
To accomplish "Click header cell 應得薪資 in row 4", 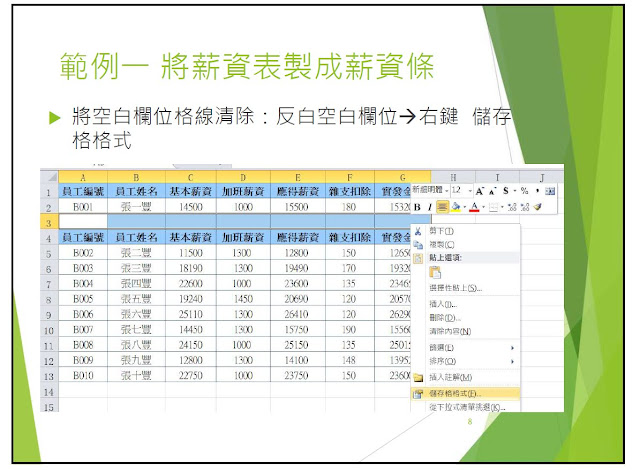I will 298,237.
